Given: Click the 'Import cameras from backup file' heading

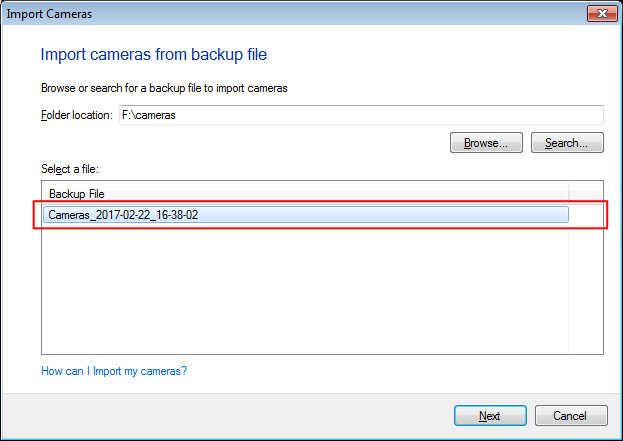Looking at the screenshot, I should pyautogui.click(x=154, y=54).
